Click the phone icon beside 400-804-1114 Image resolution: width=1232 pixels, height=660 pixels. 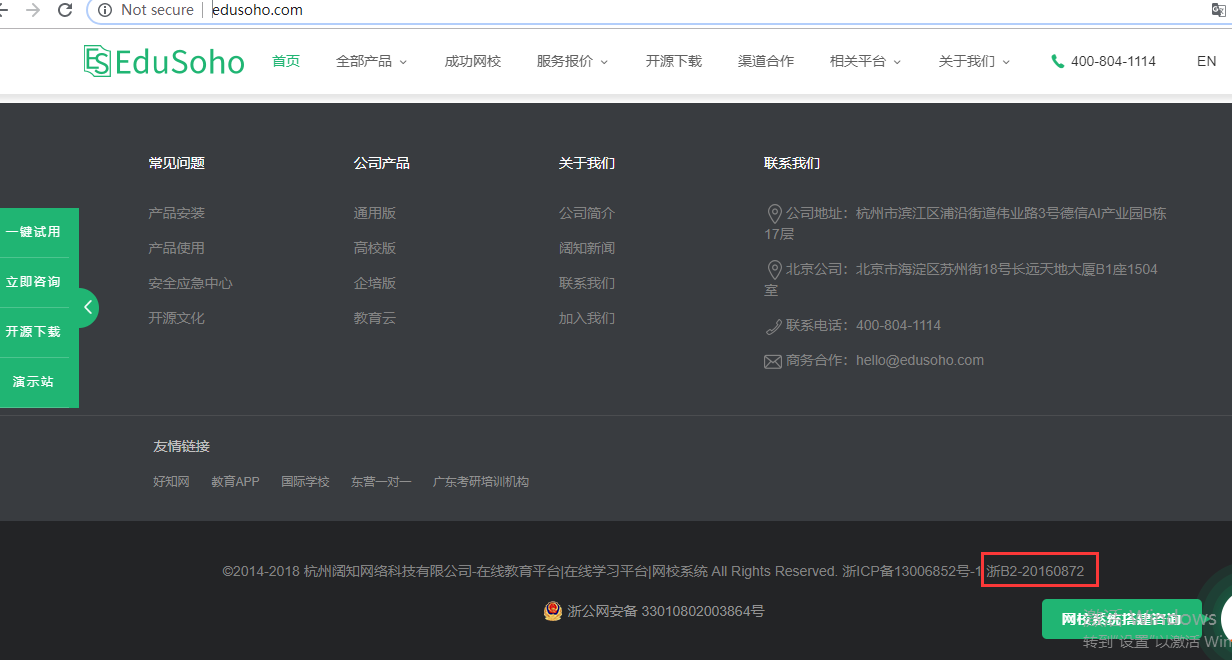tap(1057, 61)
